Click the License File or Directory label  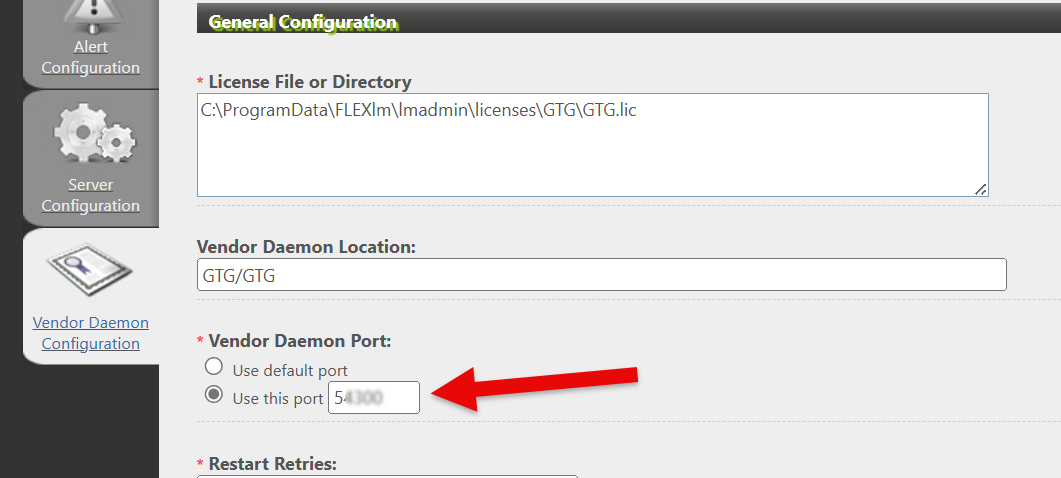click(x=310, y=83)
